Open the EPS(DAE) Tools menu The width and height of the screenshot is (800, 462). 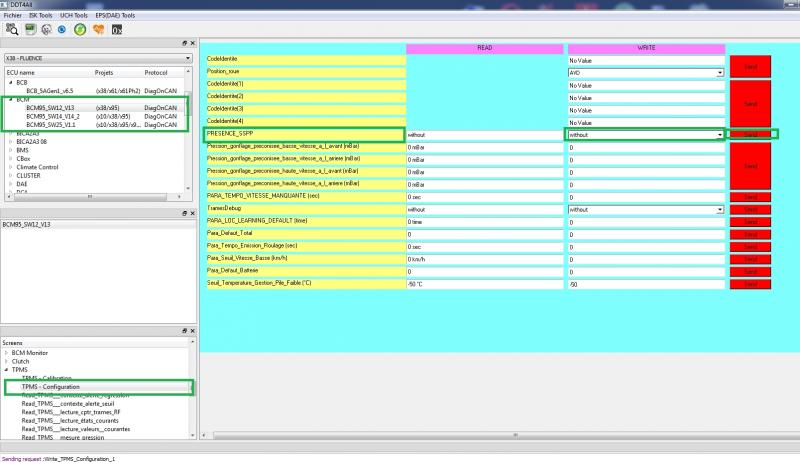click(x=115, y=15)
